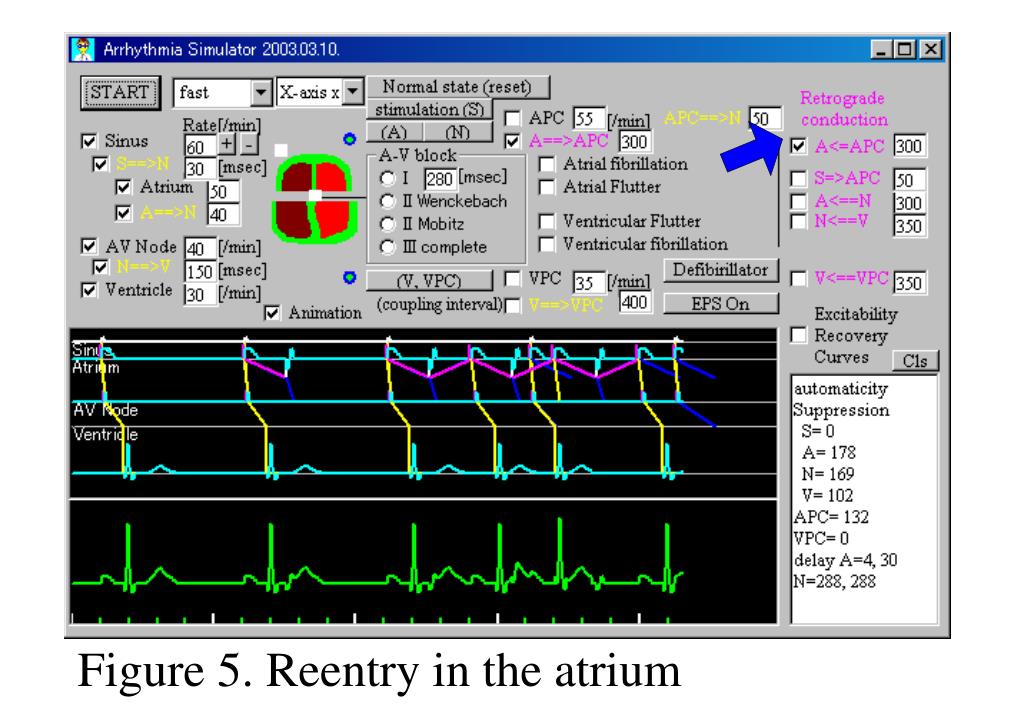
Task: Open the fast speed dropdown
Action: [261, 93]
